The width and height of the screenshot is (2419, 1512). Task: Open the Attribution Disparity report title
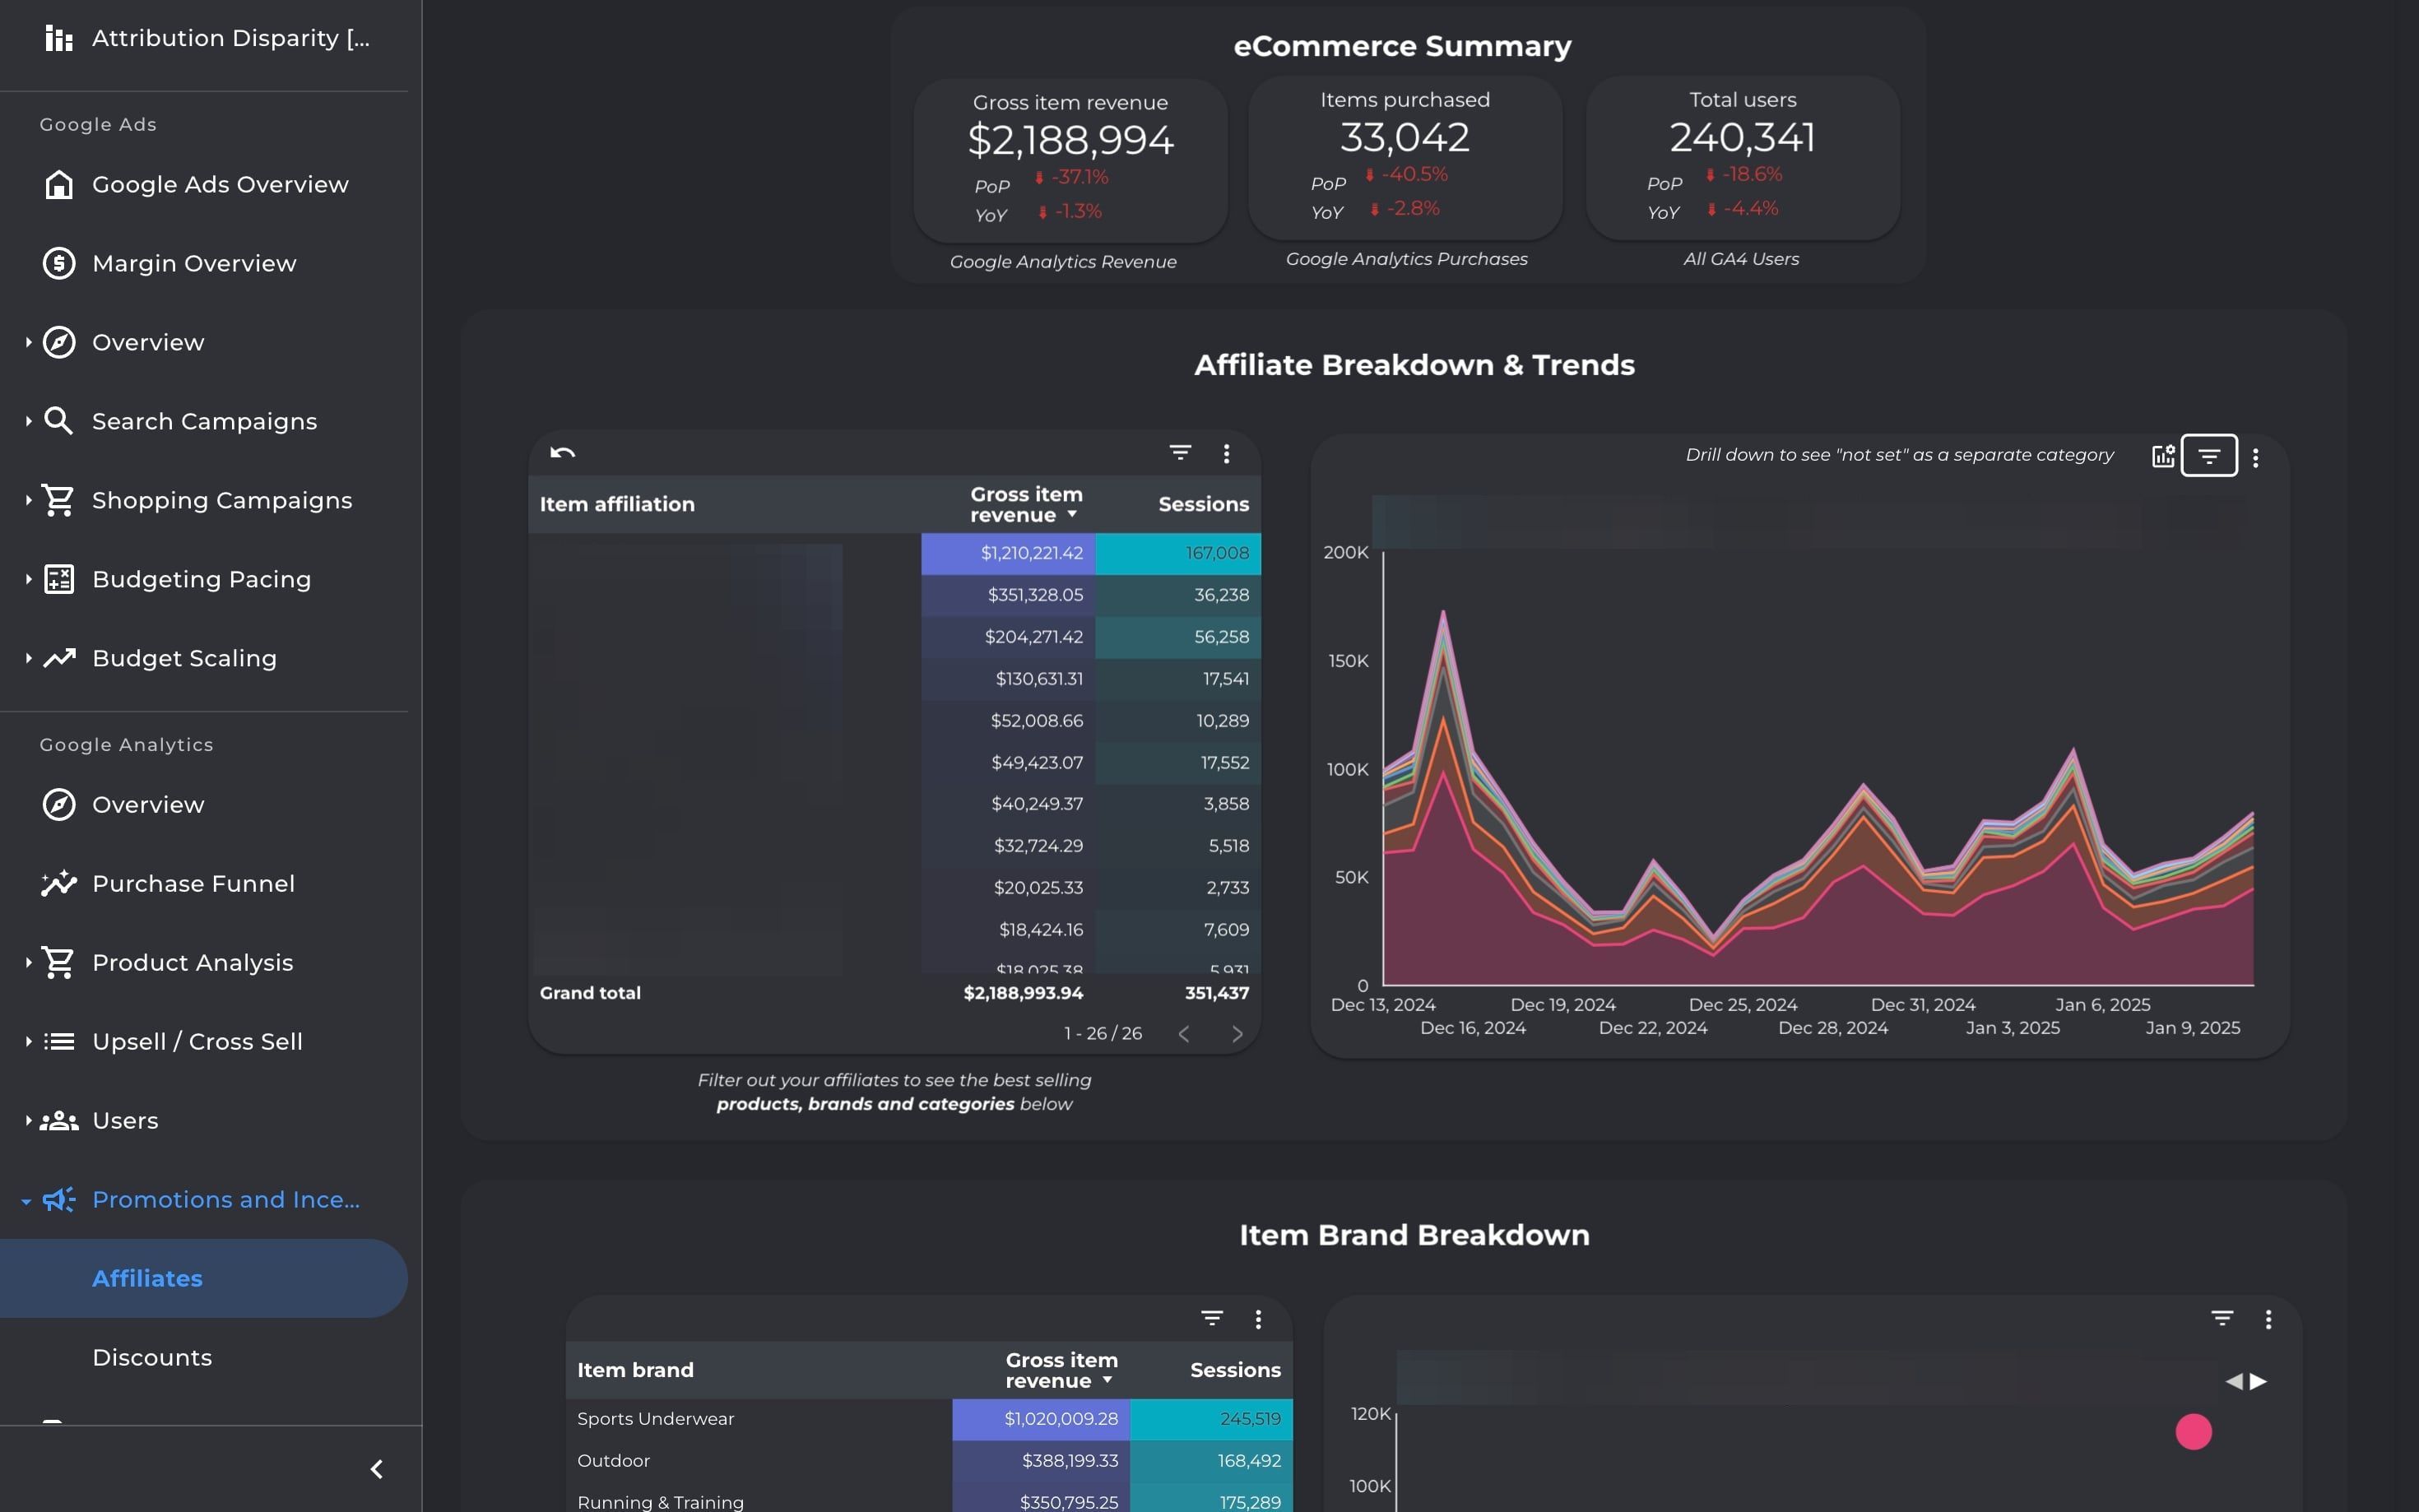coord(231,38)
